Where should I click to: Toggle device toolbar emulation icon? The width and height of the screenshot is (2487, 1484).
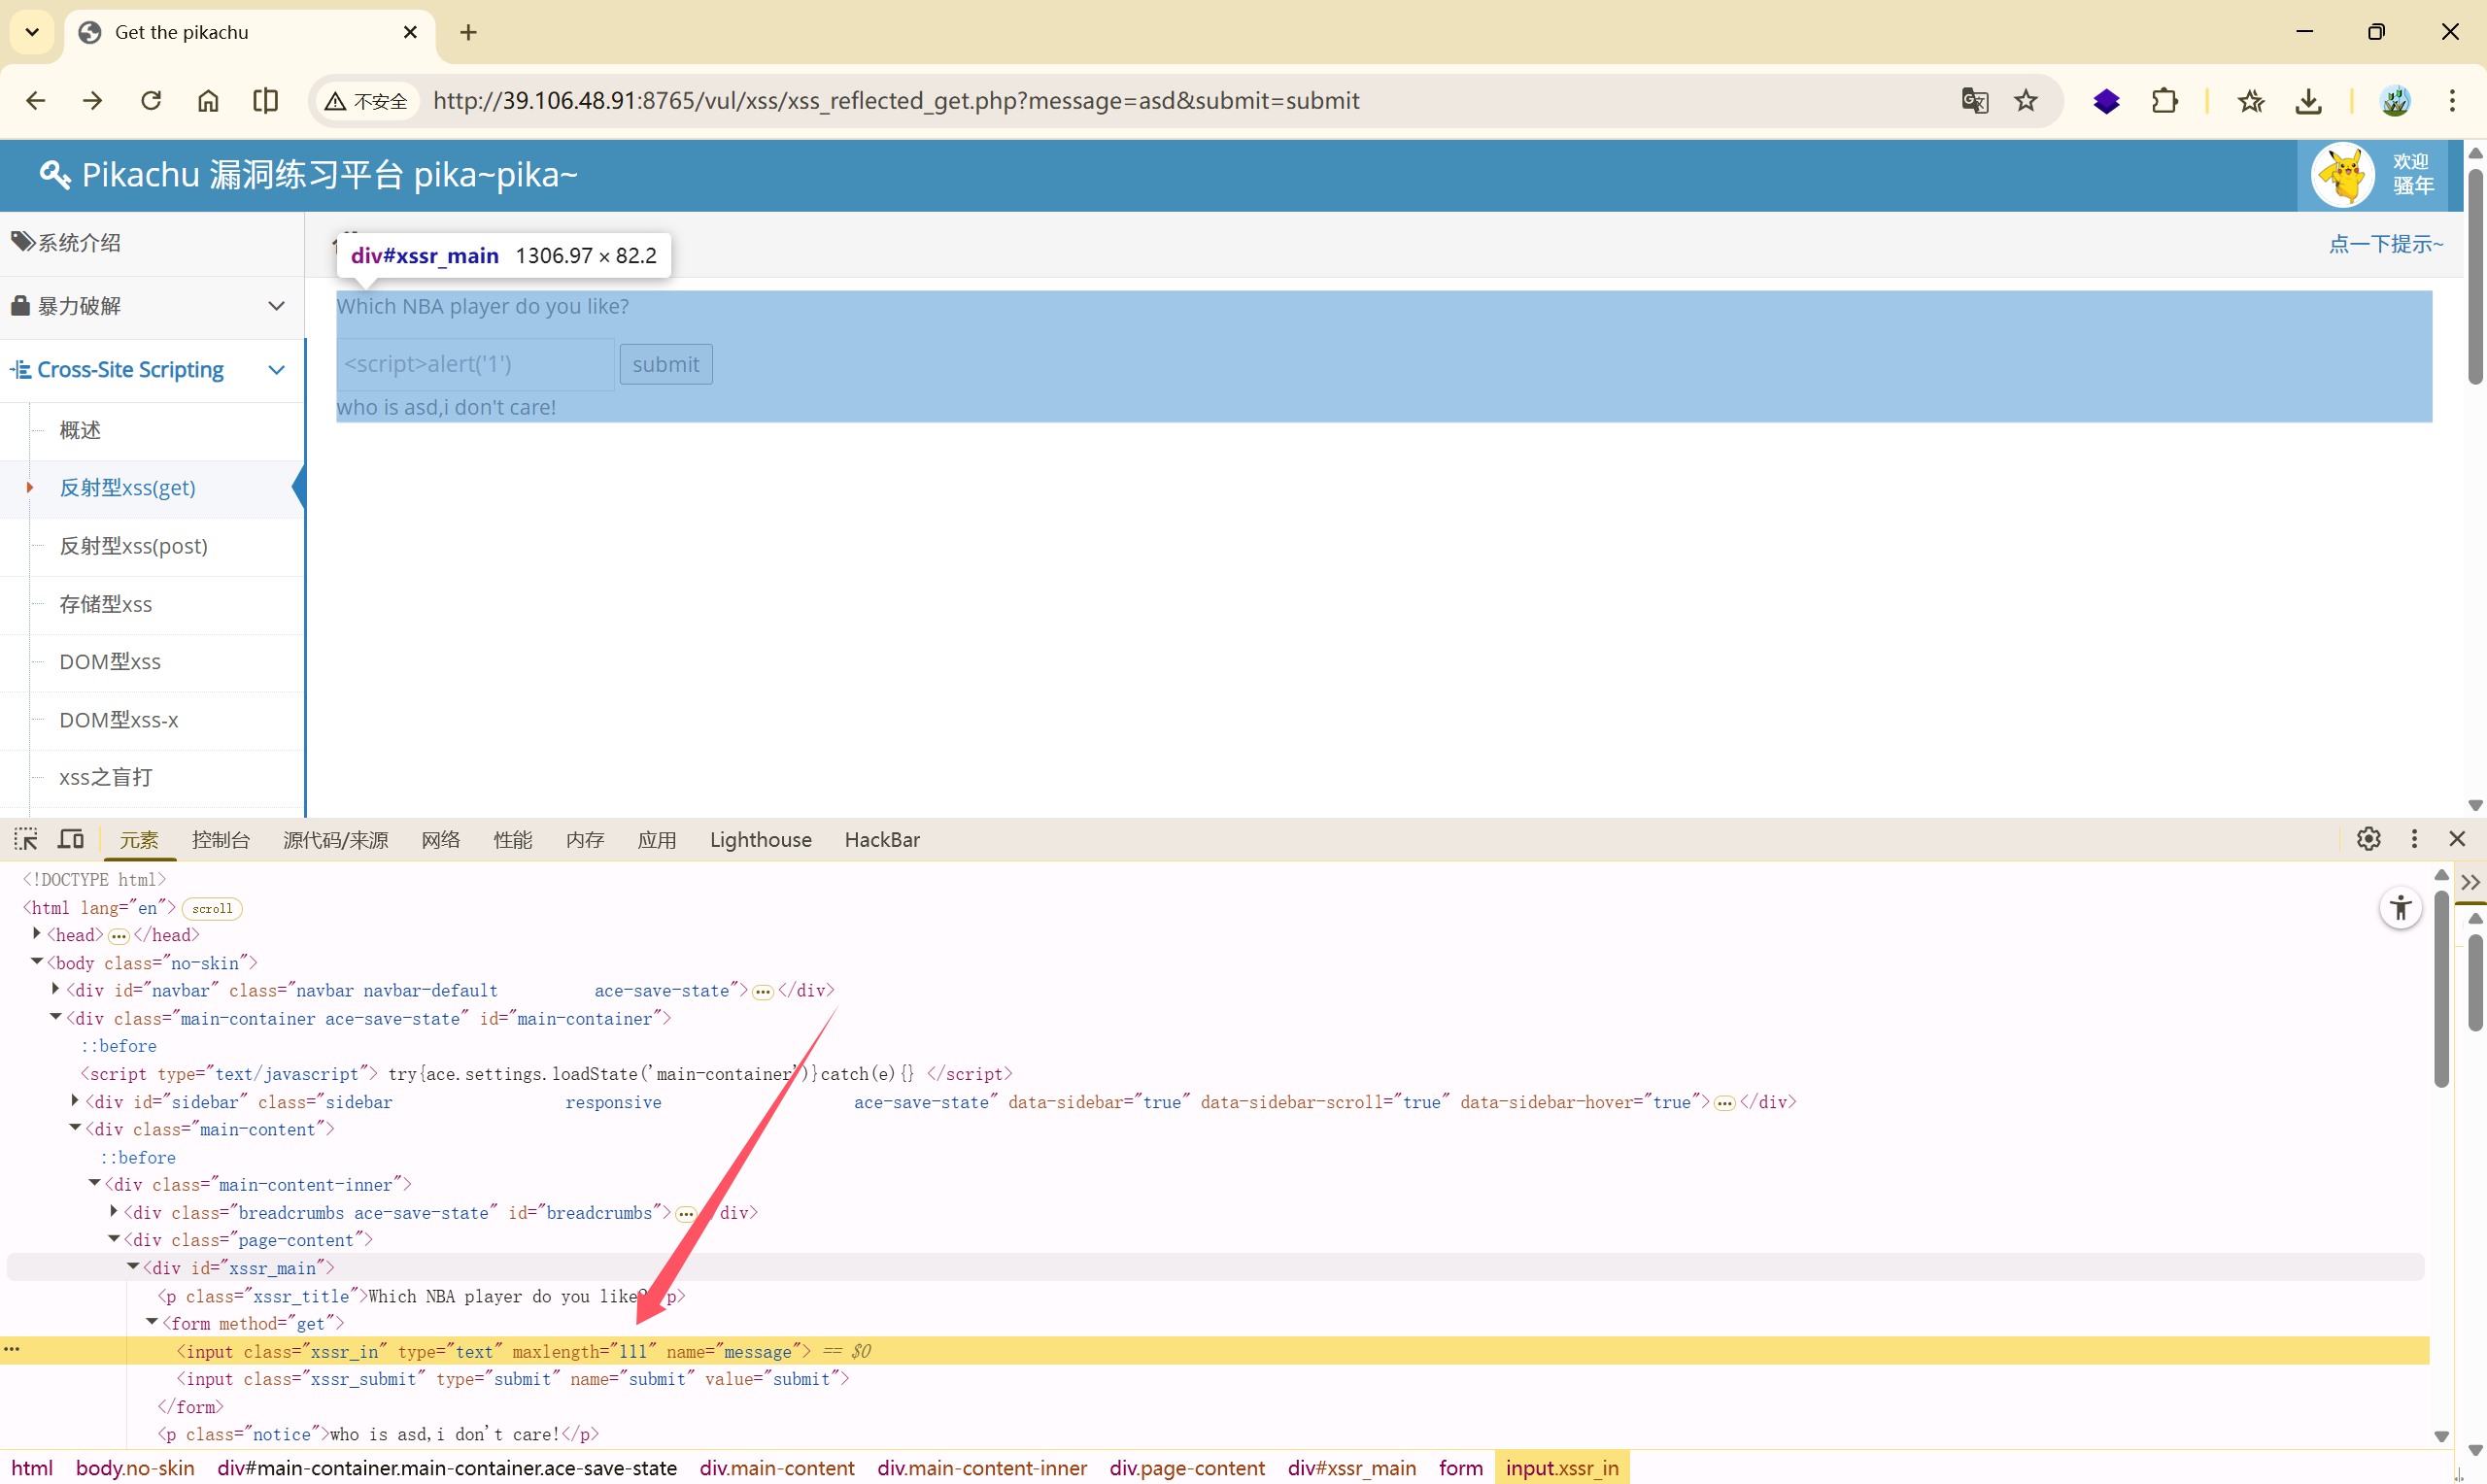[71, 839]
